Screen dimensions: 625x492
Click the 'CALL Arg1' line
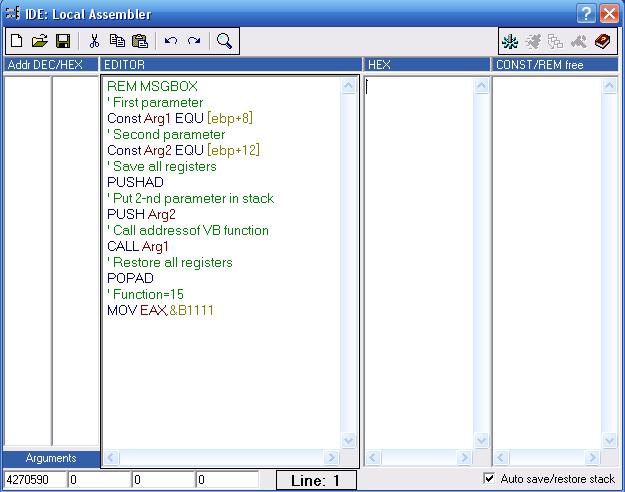pos(138,246)
